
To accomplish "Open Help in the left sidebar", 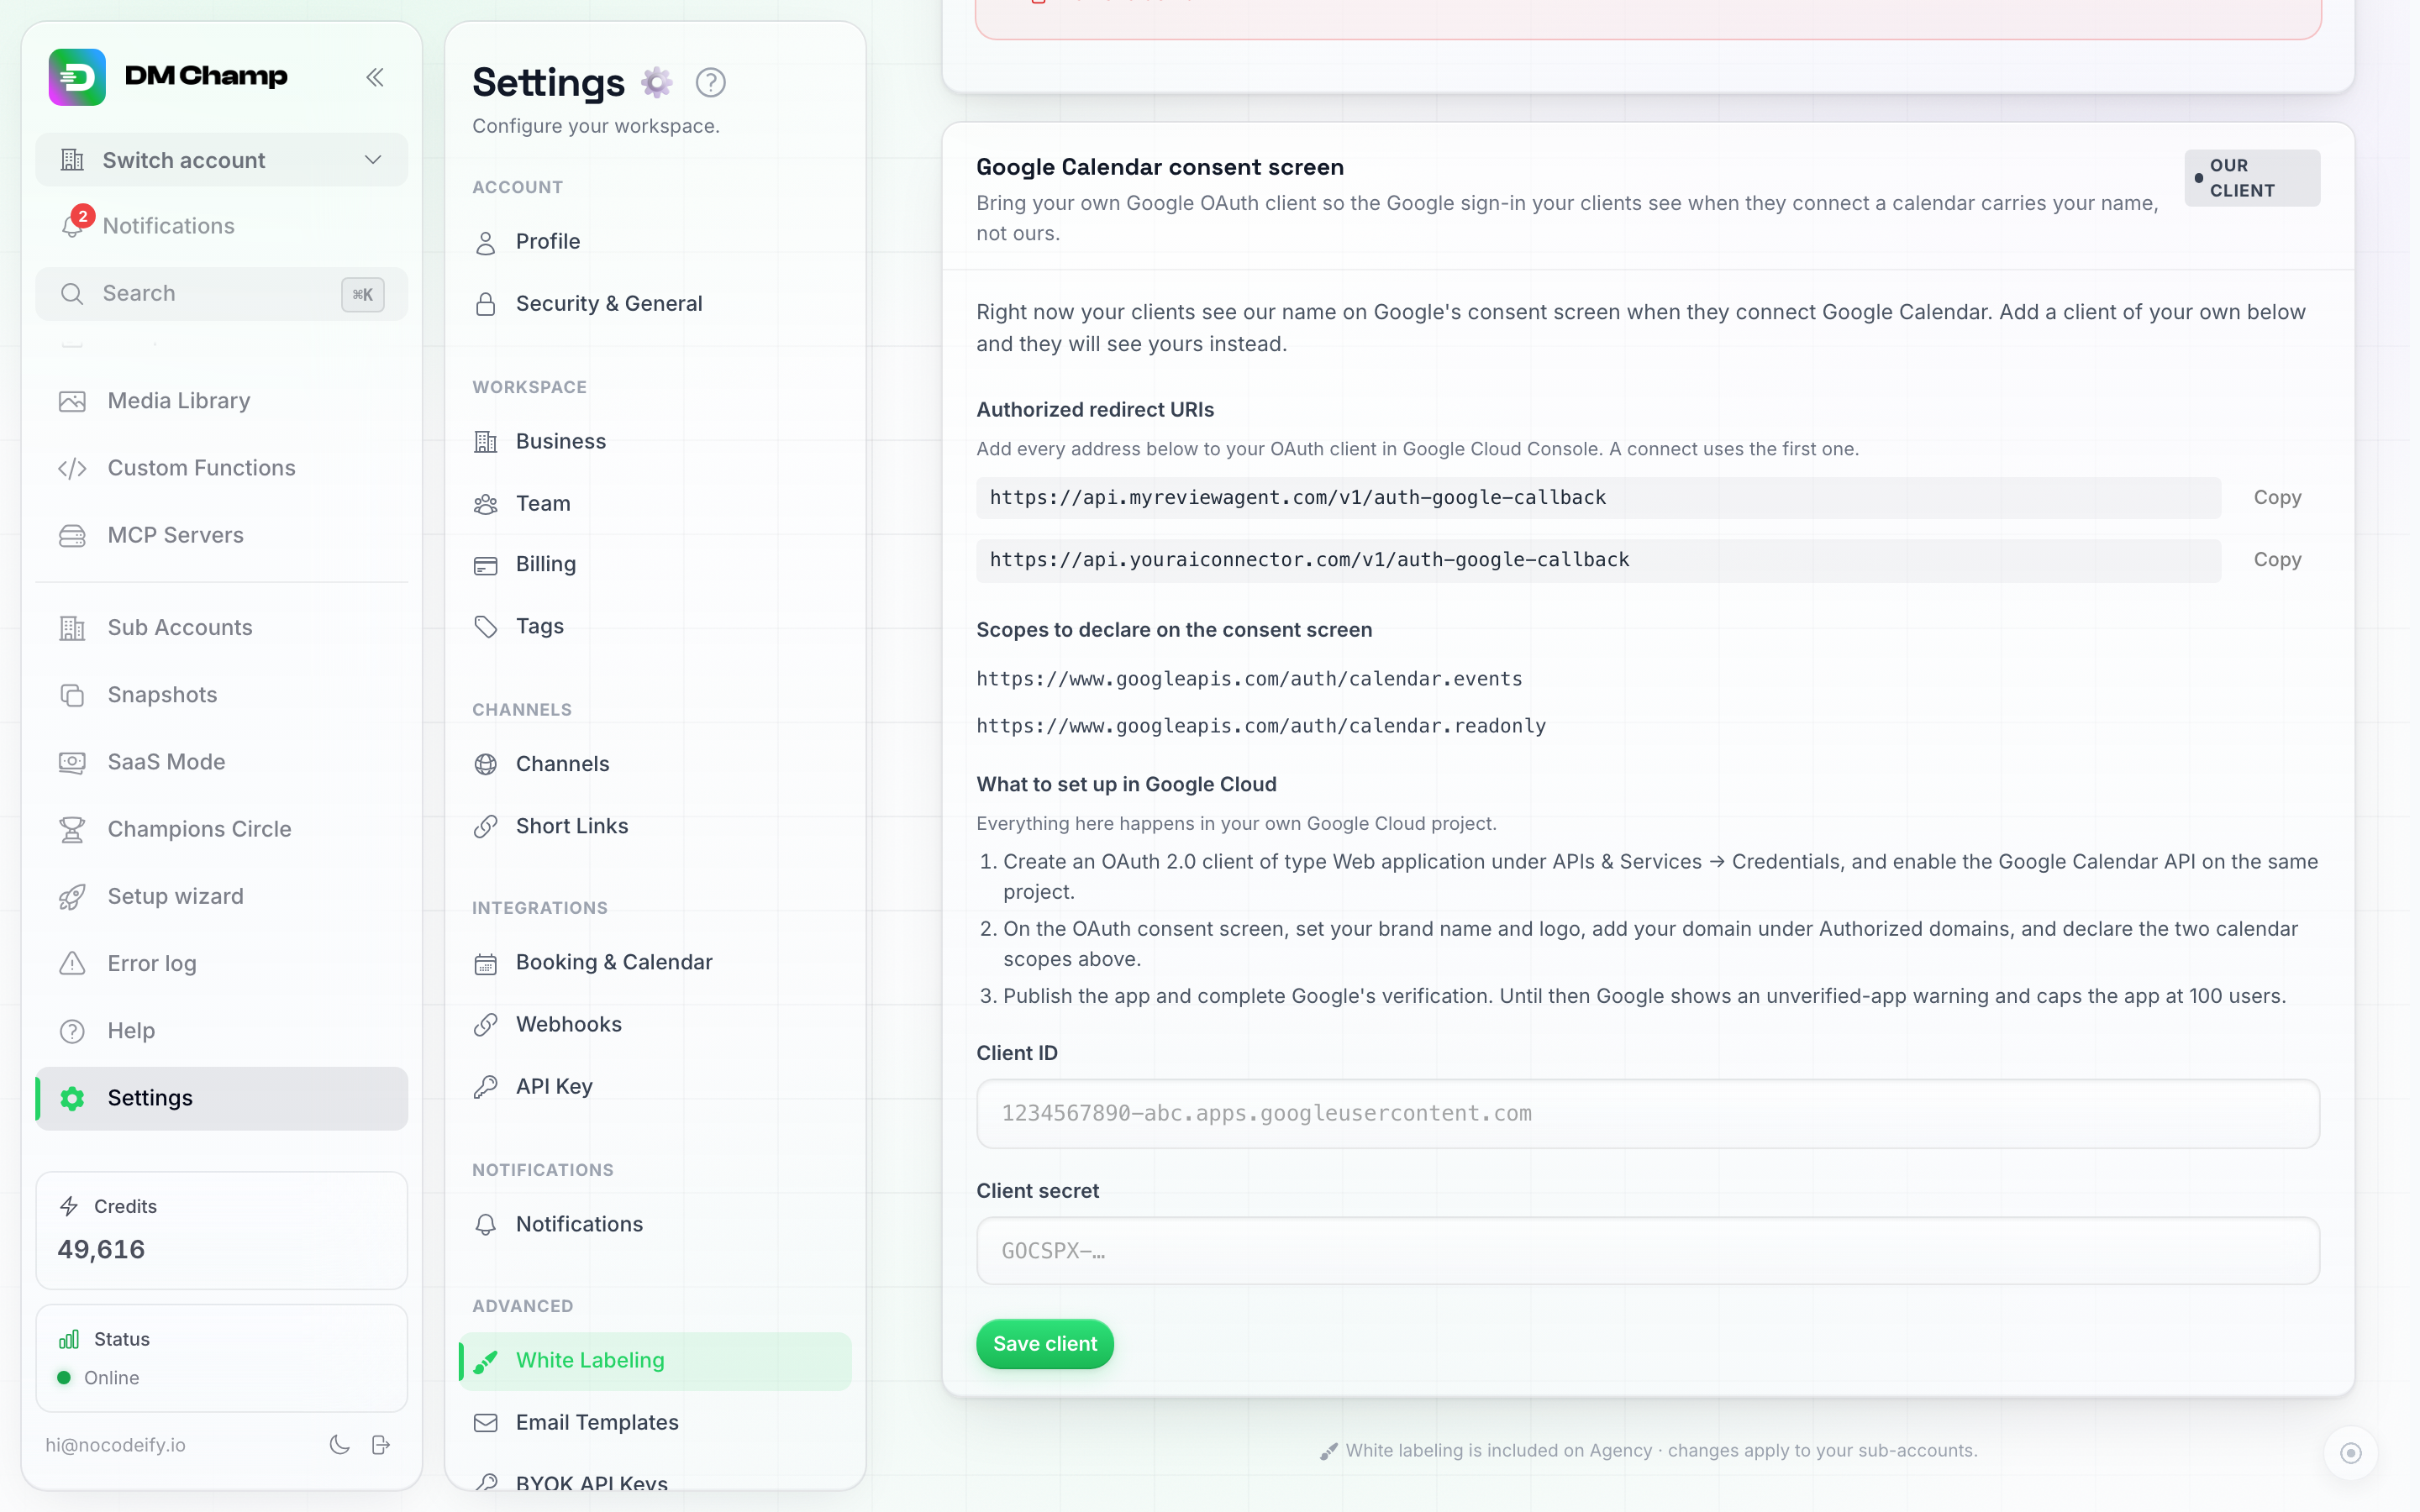I will (221, 1031).
